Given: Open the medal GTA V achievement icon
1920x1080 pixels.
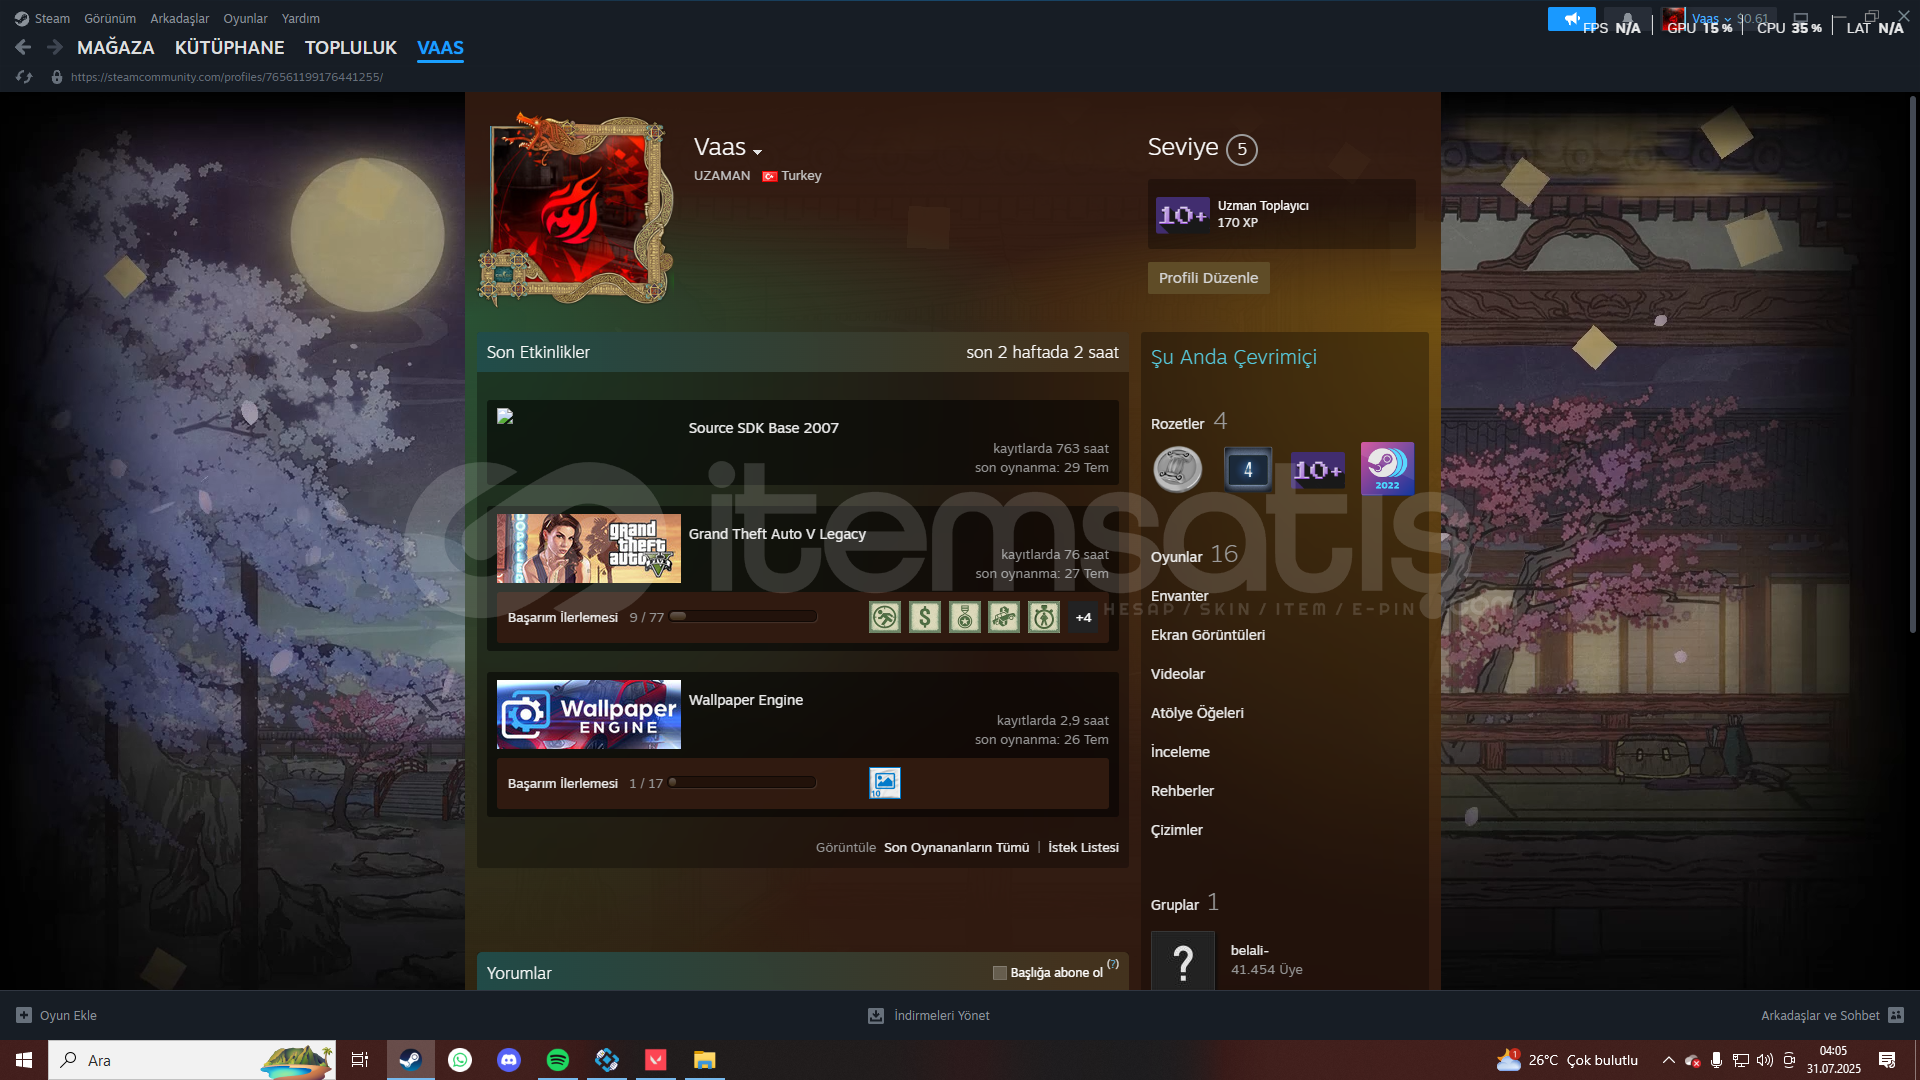Looking at the screenshot, I should 965,617.
